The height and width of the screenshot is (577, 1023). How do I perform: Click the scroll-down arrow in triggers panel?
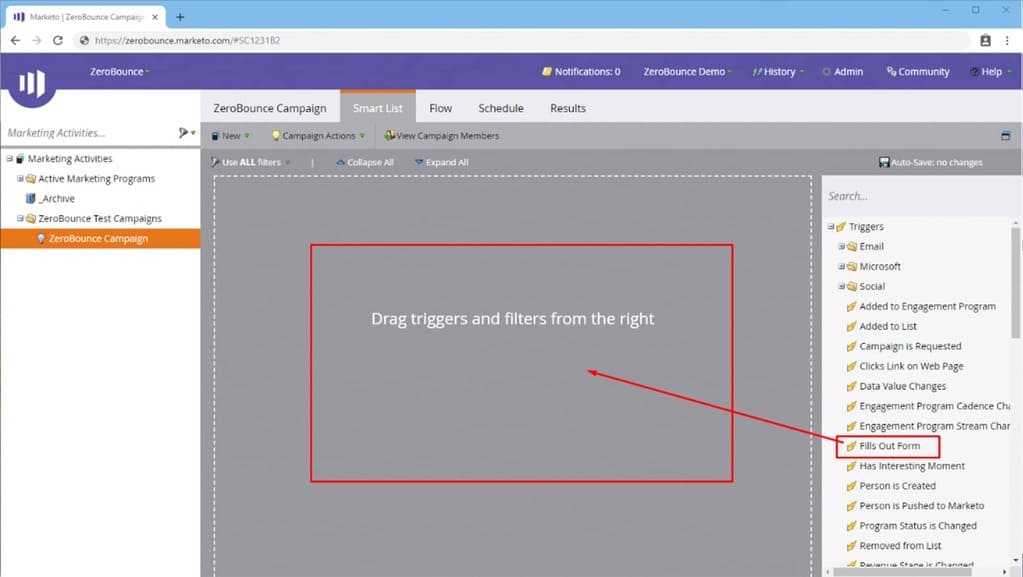pos(1016,560)
